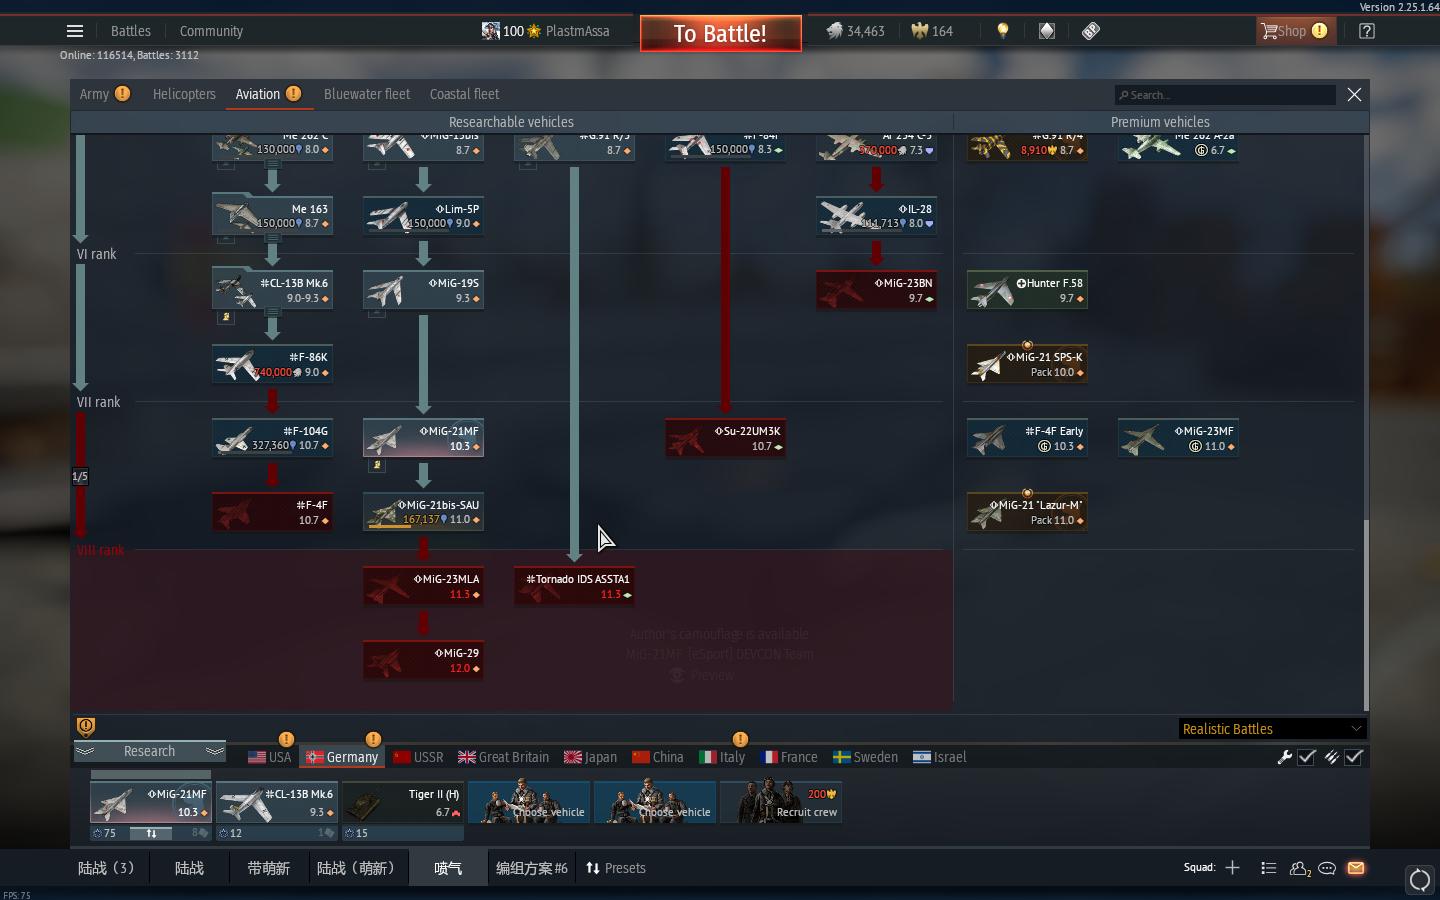Open the Community menu
The image size is (1440, 900).
(211, 31)
